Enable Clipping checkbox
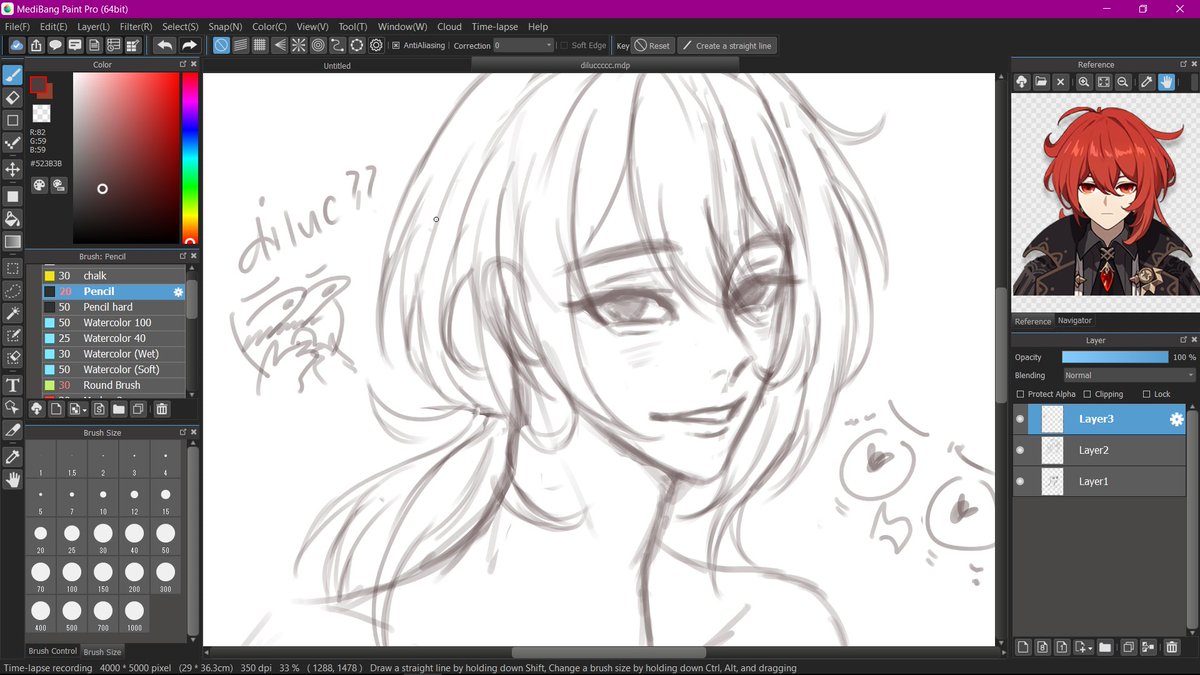This screenshot has width=1200, height=675. [1087, 394]
